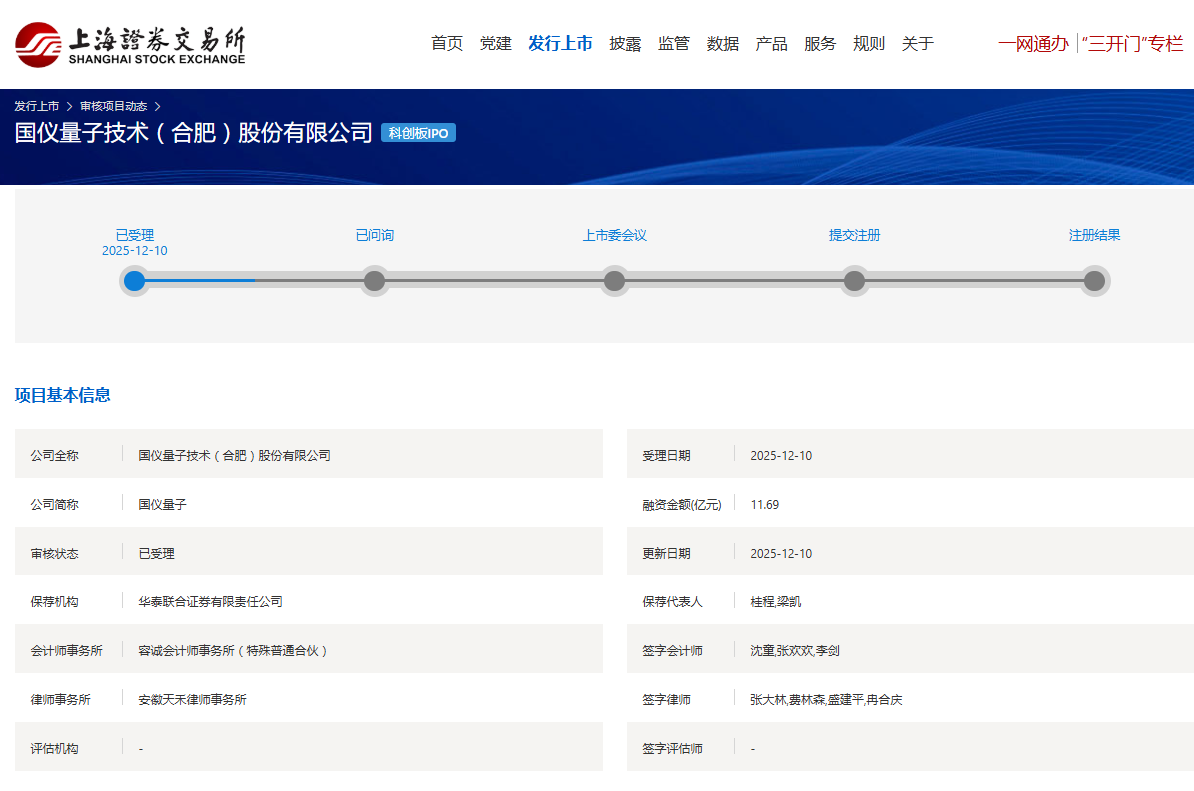Open the 首页 menu item
Viewport: 1194px width, 791px height.
coord(447,43)
